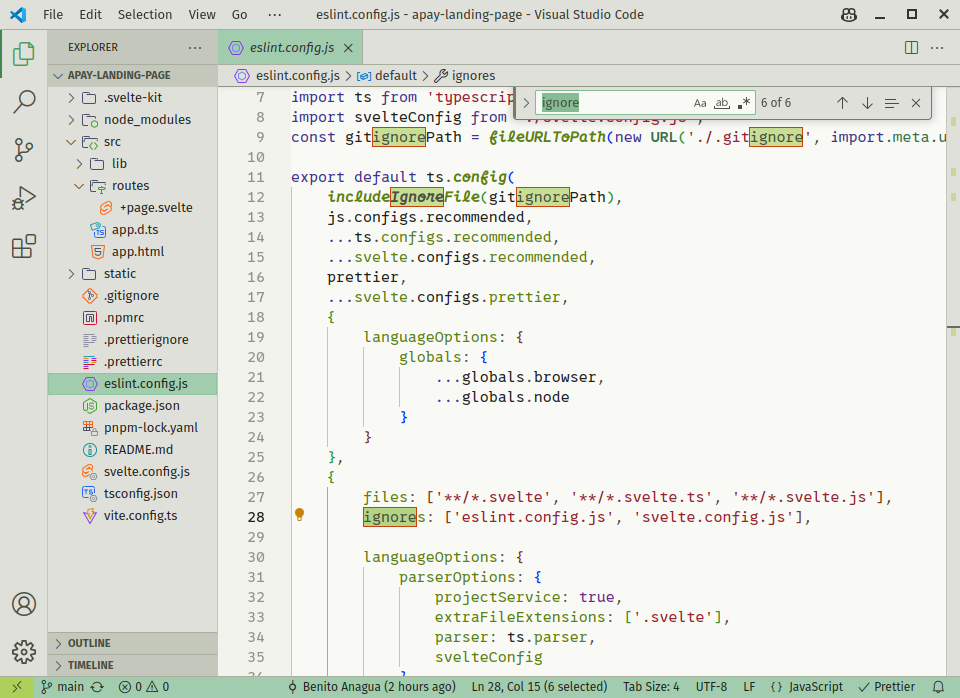Open errors and warnings count in status bar
960x698 pixels.
coord(144,687)
